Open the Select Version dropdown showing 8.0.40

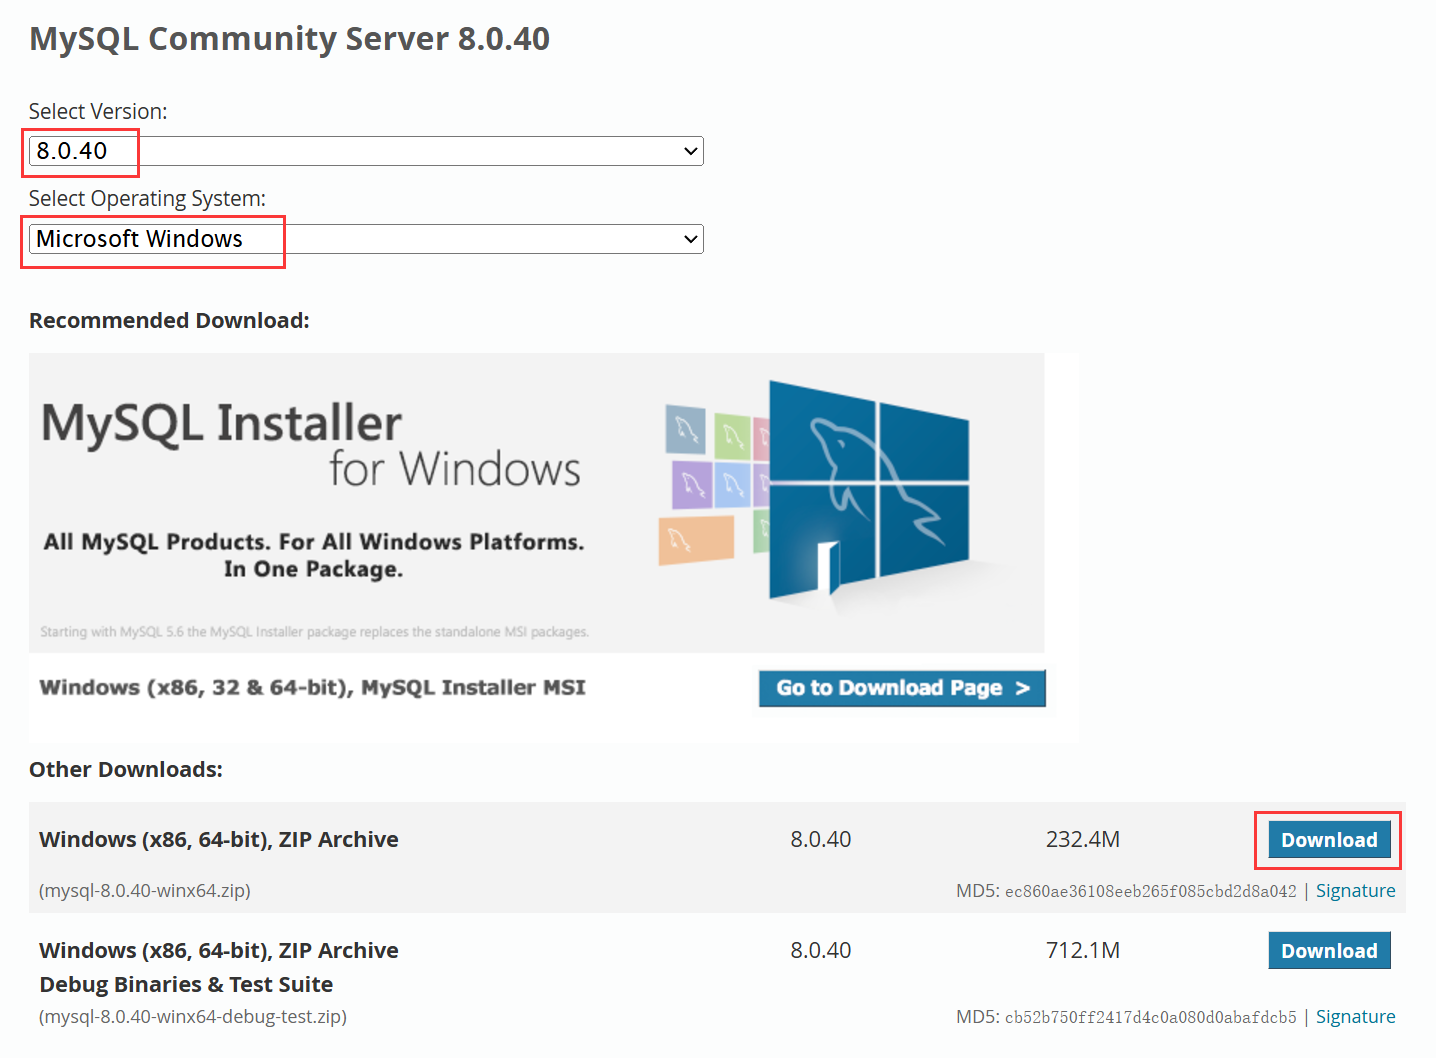tap(366, 151)
